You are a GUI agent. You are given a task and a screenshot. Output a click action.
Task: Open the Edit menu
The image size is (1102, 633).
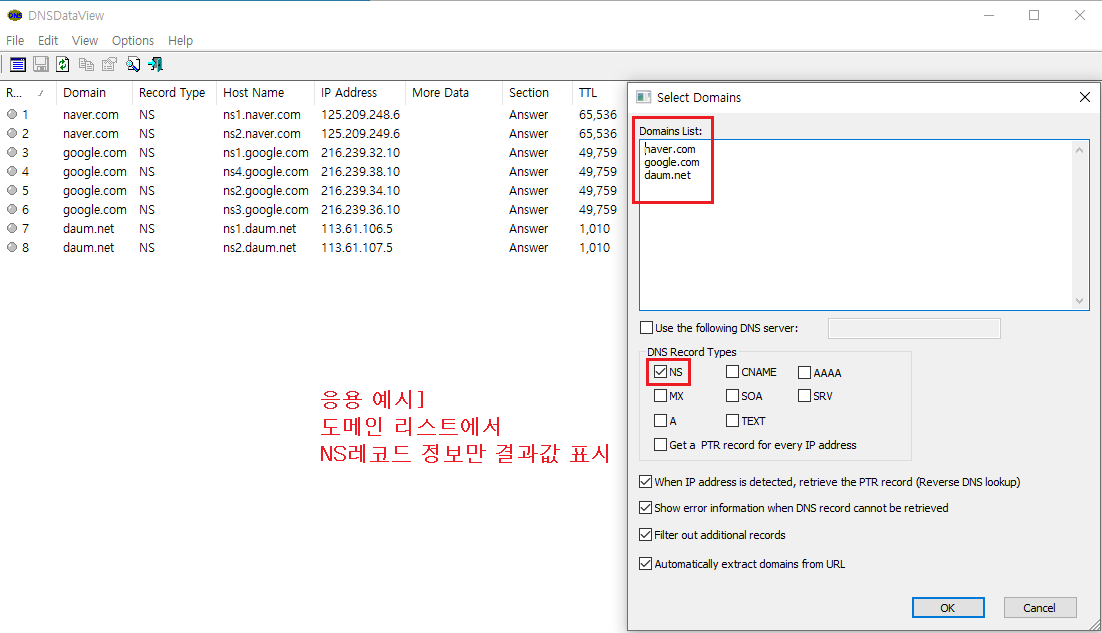pyautogui.click(x=48, y=41)
